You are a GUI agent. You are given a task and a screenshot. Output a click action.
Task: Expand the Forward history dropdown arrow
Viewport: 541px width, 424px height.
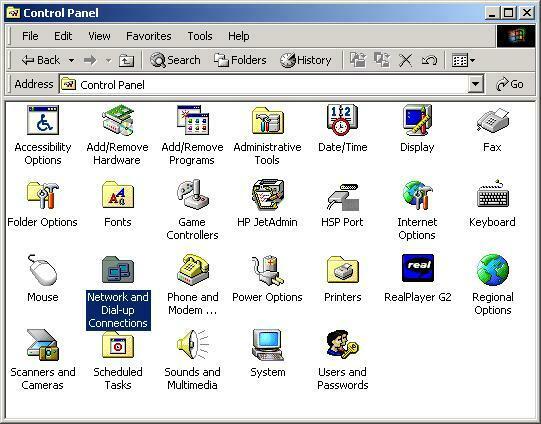[x=108, y=60]
